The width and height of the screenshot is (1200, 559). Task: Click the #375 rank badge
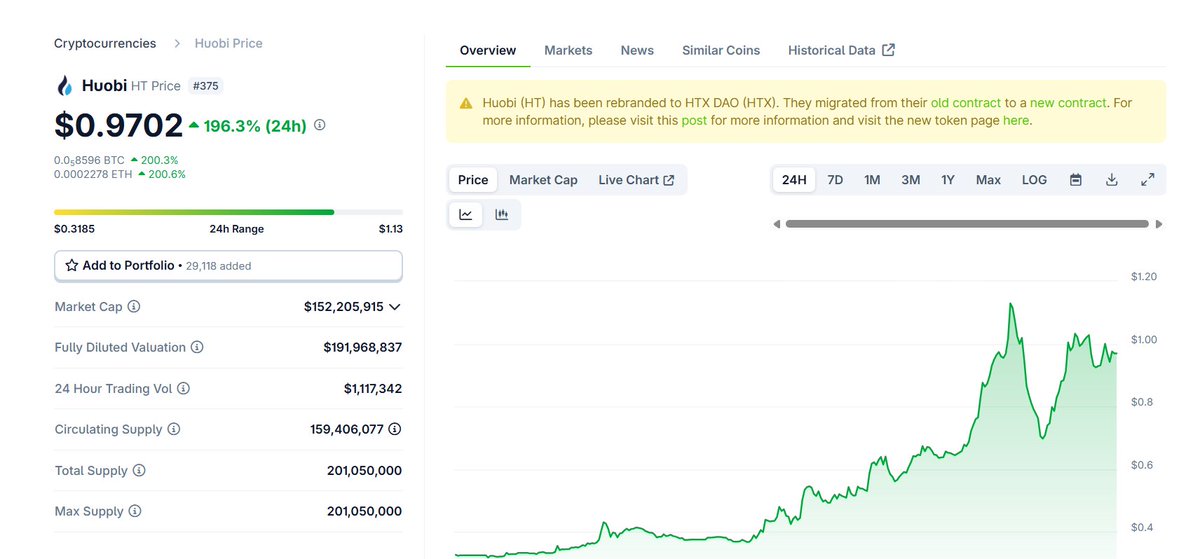pyautogui.click(x=205, y=86)
